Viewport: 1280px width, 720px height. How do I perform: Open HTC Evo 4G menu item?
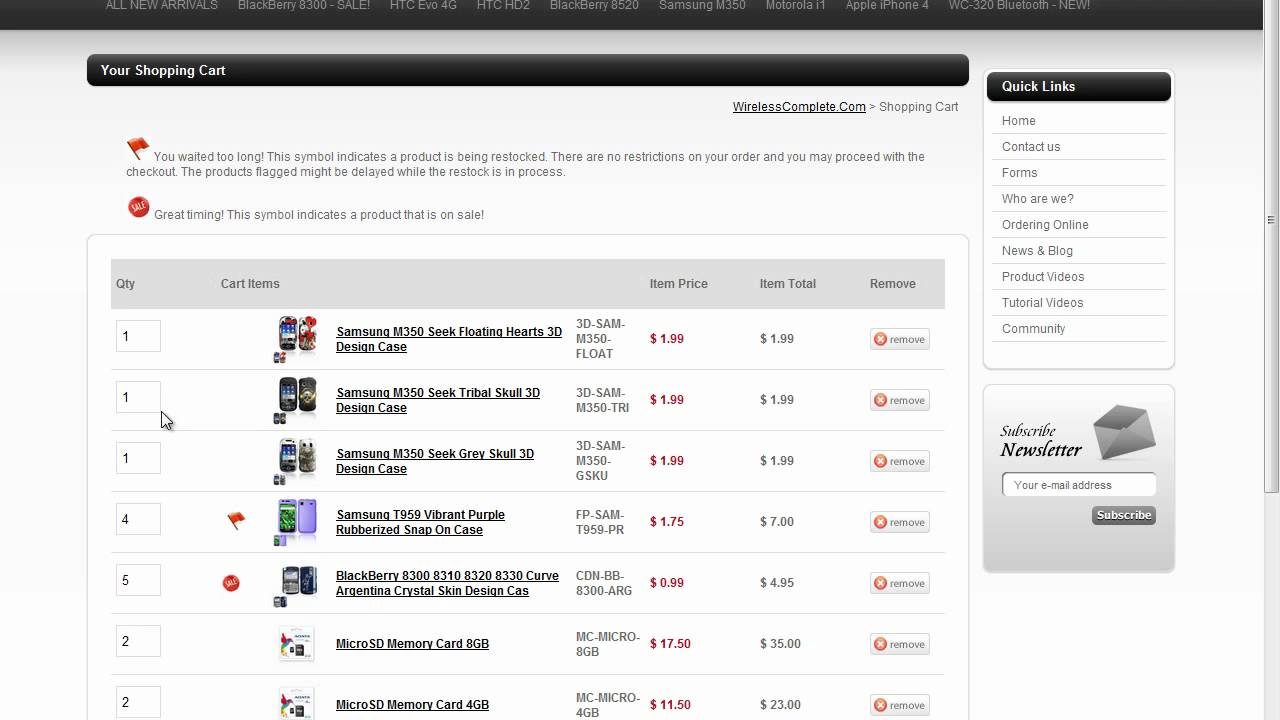coord(423,6)
